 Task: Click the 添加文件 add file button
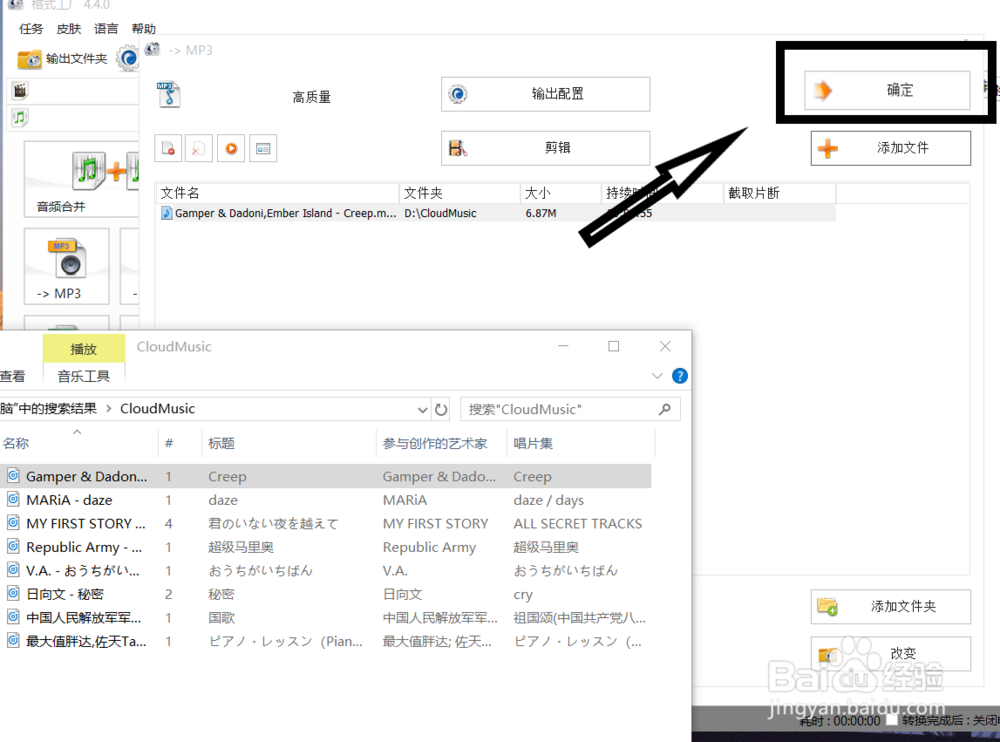pos(891,148)
